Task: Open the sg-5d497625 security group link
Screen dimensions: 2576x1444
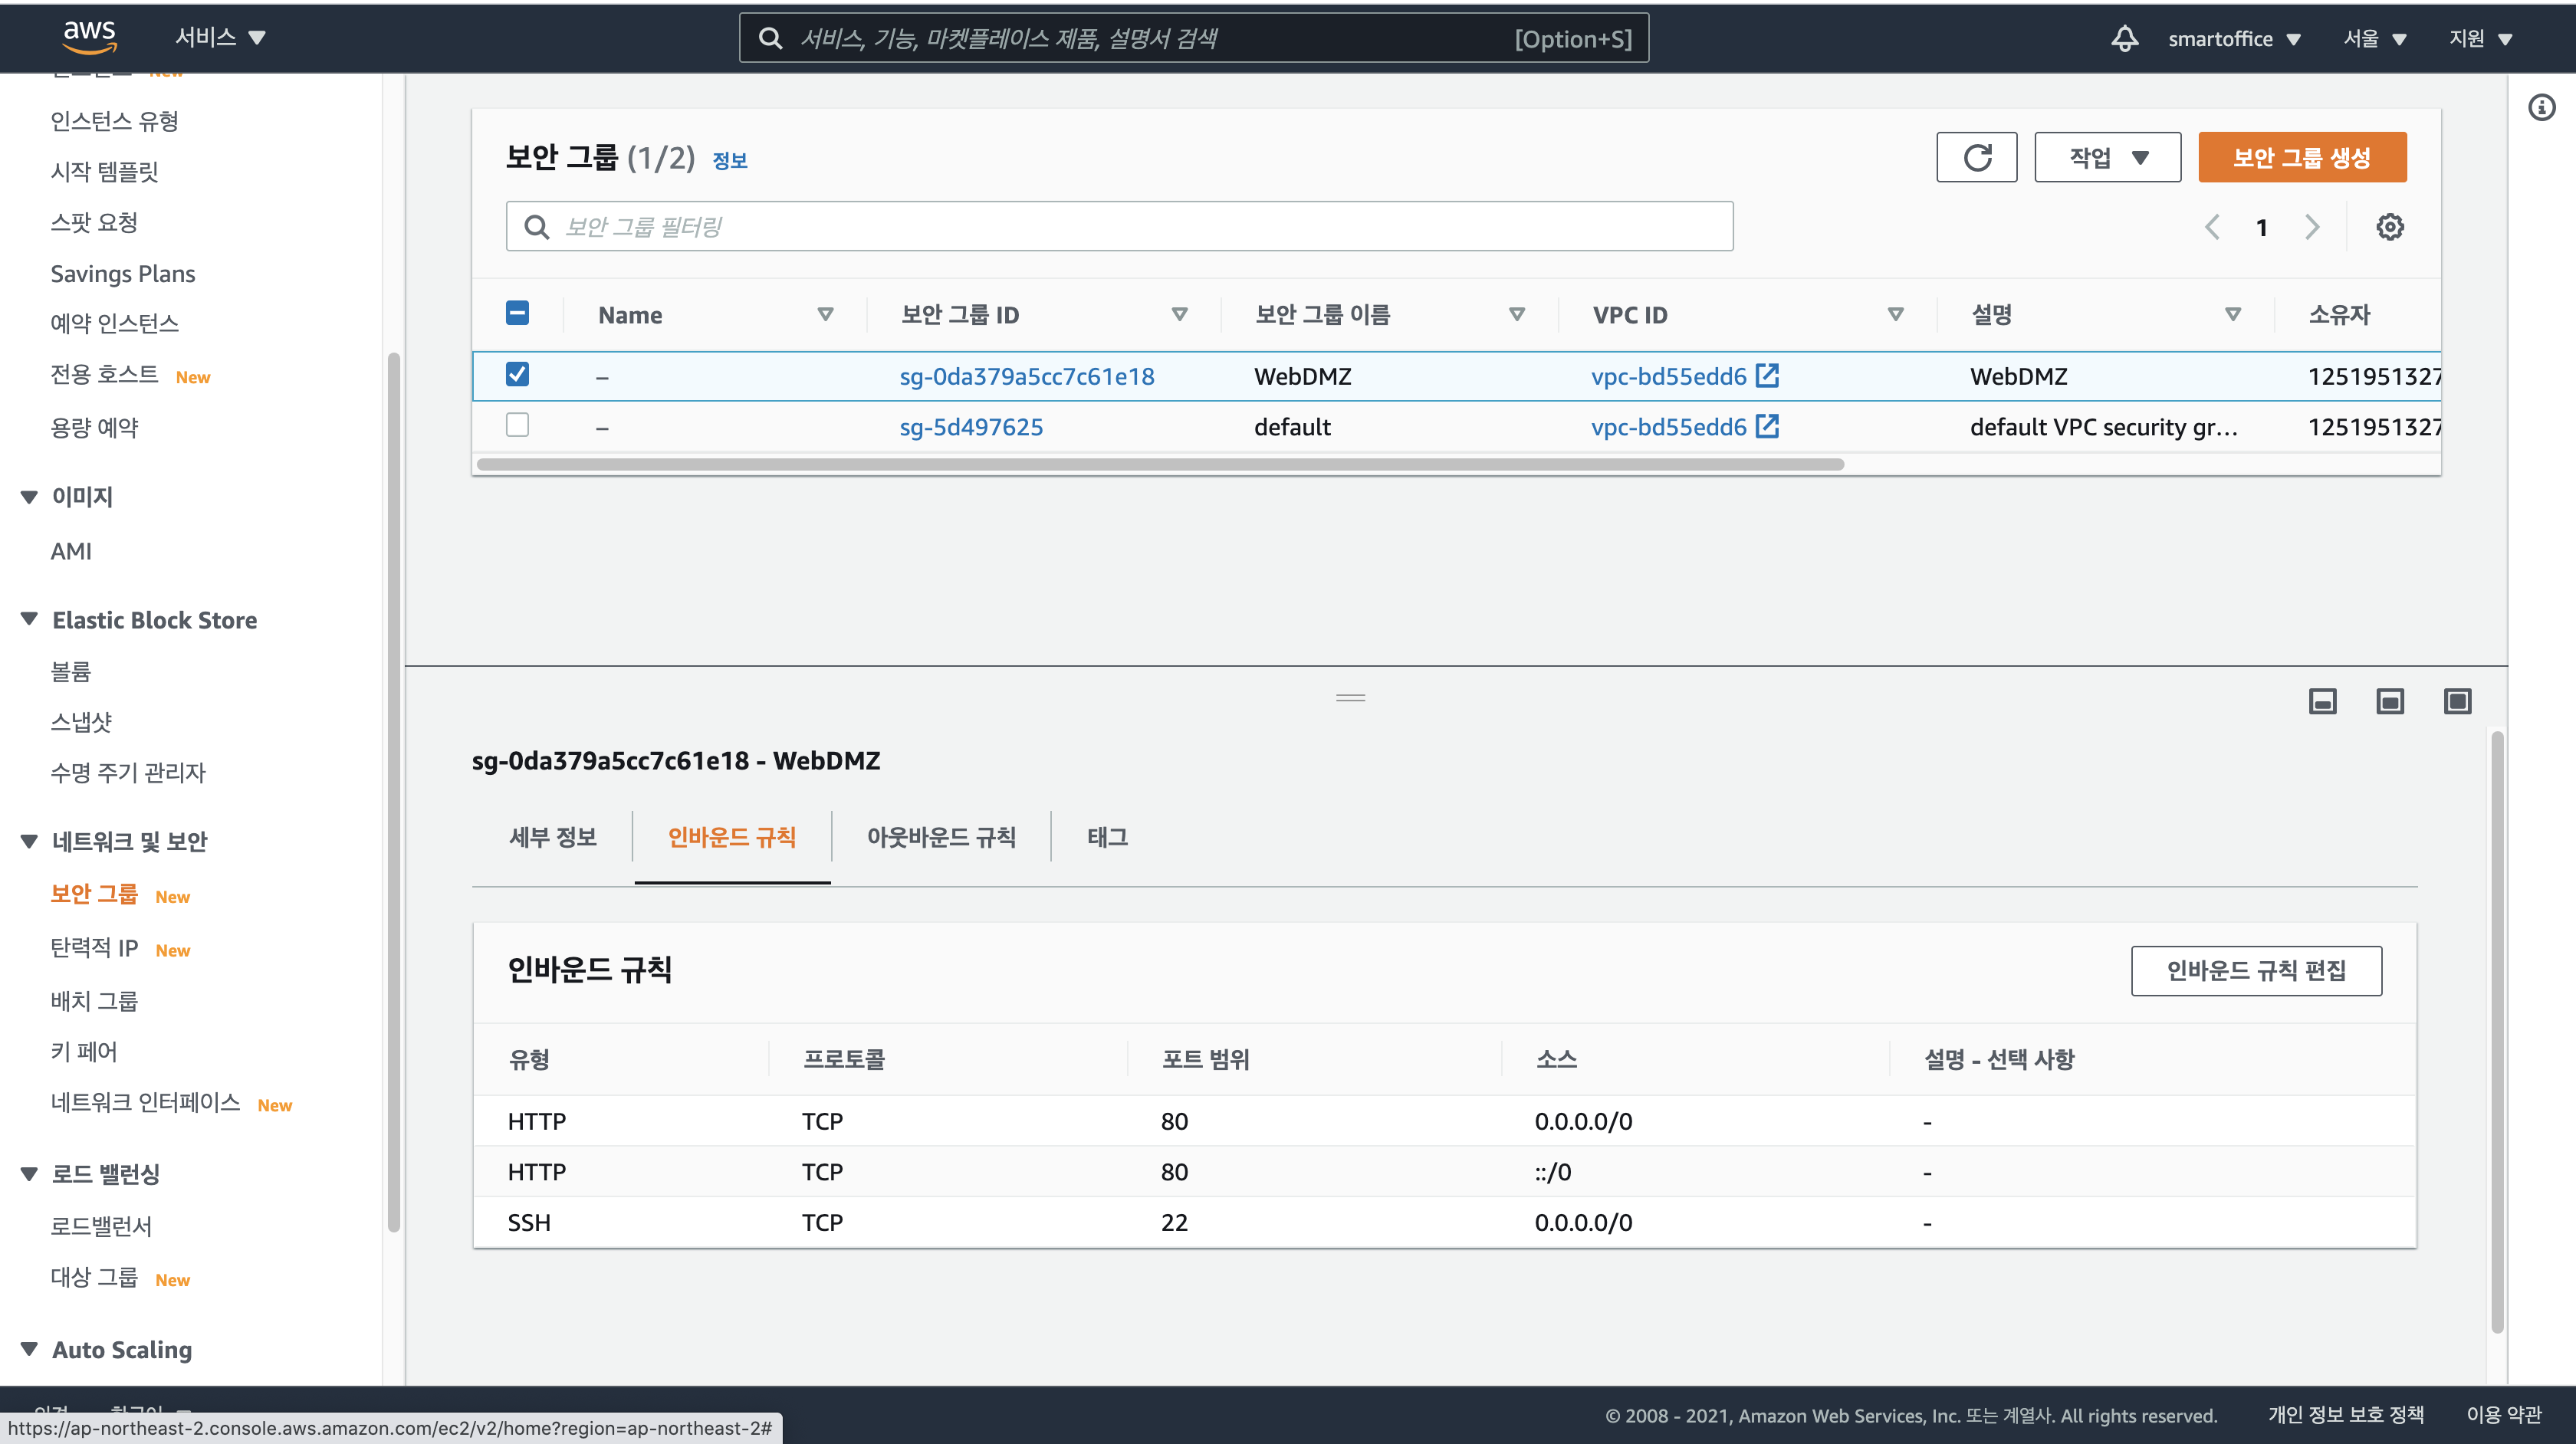Action: pyautogui.click(x=971, y=427)
